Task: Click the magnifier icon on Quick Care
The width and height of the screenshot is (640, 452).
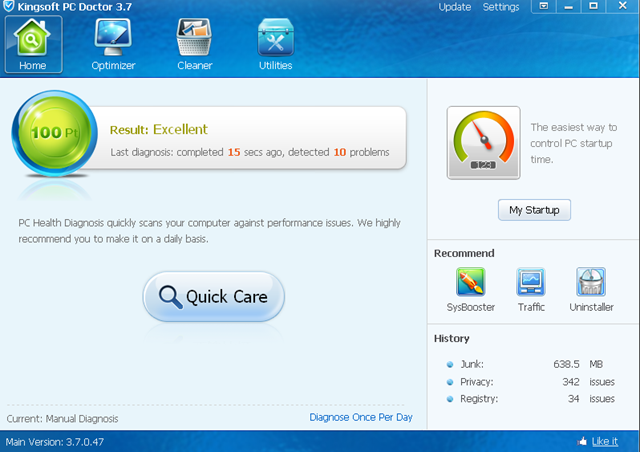Action: [170, 297]
